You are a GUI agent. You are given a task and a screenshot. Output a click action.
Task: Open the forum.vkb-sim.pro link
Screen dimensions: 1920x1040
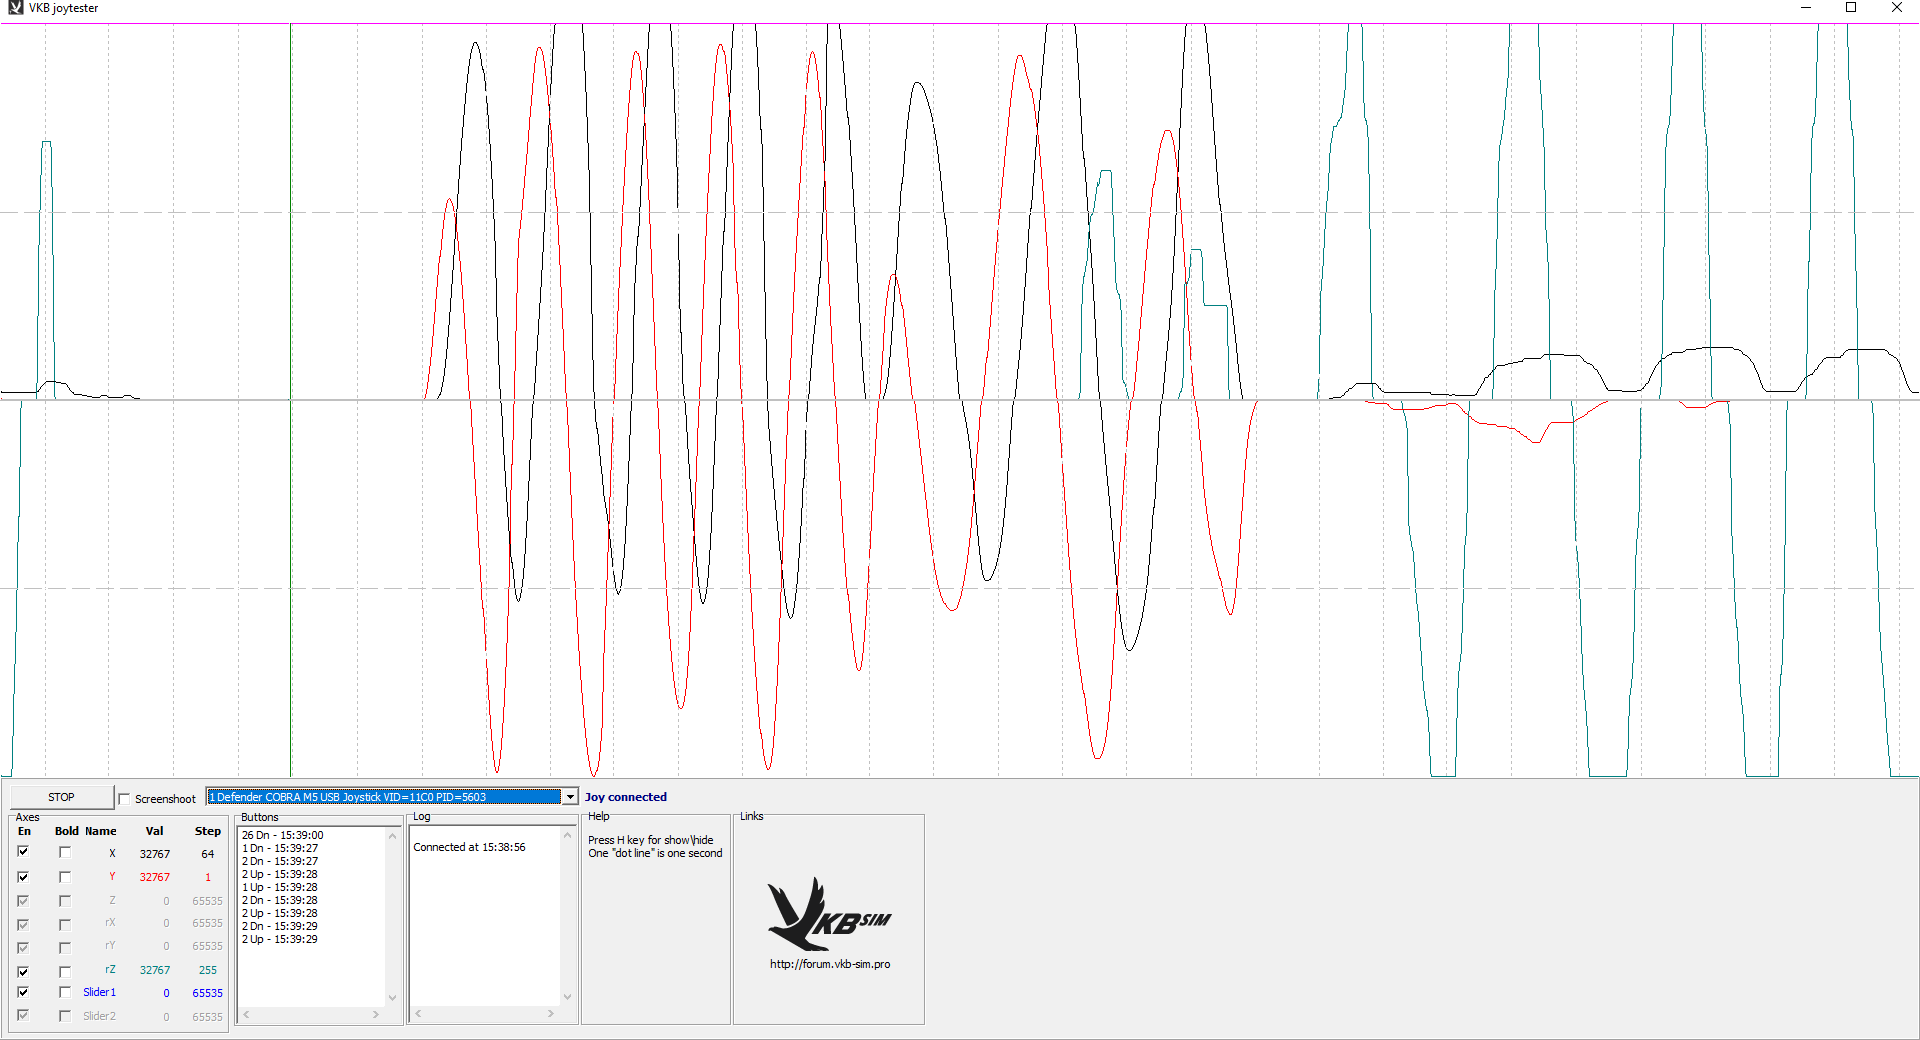pyautogui.click(x=829, y=964)
